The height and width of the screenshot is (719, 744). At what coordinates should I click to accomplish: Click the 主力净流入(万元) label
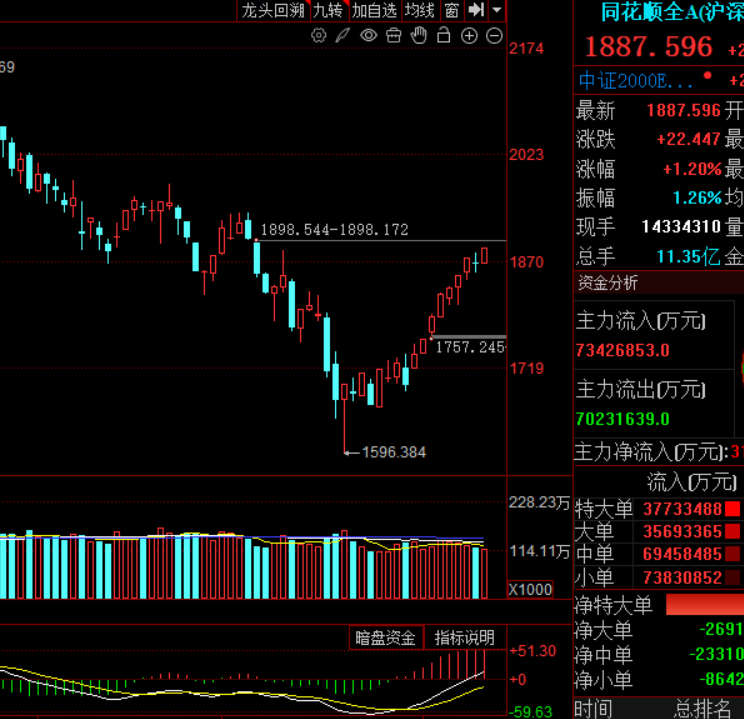tap(651, 452)
